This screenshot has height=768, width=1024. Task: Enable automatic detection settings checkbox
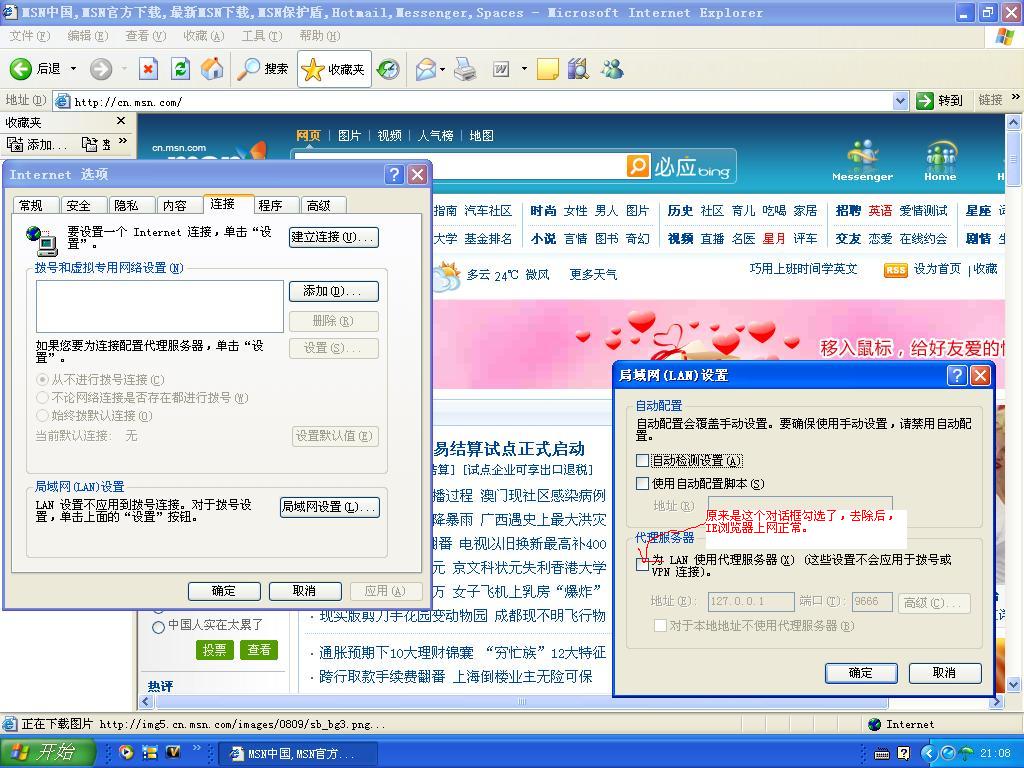pyautogui.click(x=643, y=460)
